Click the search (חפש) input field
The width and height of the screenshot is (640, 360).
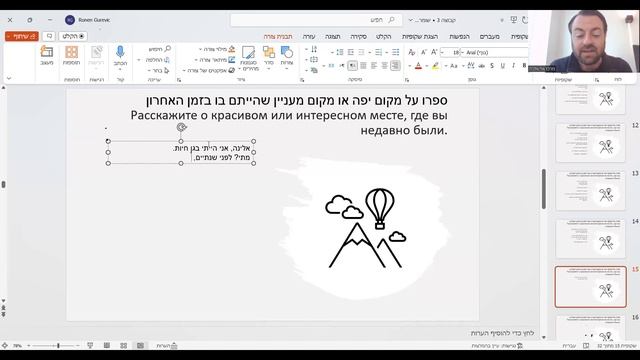point(316,20)
